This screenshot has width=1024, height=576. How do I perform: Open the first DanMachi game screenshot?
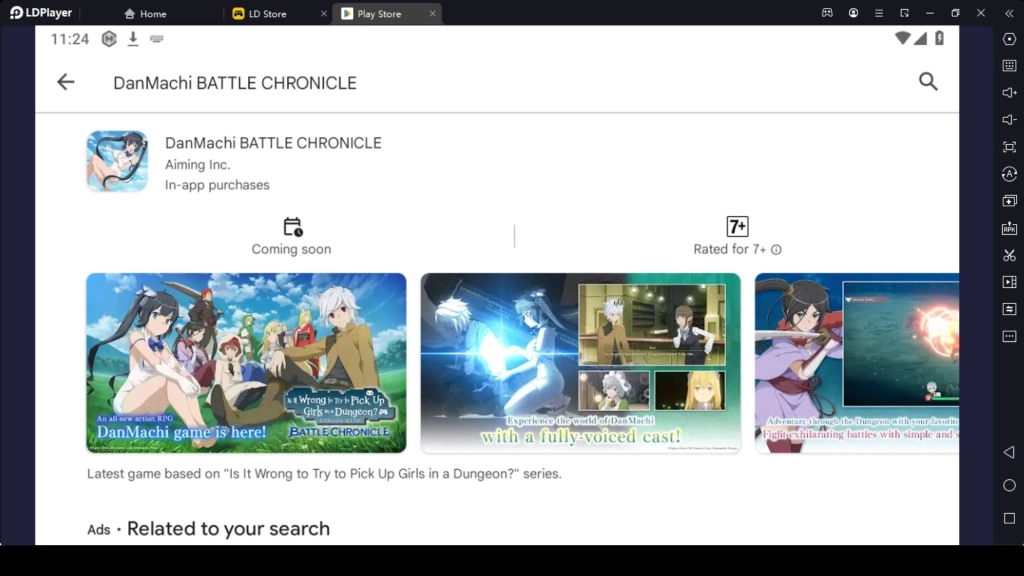246,363
